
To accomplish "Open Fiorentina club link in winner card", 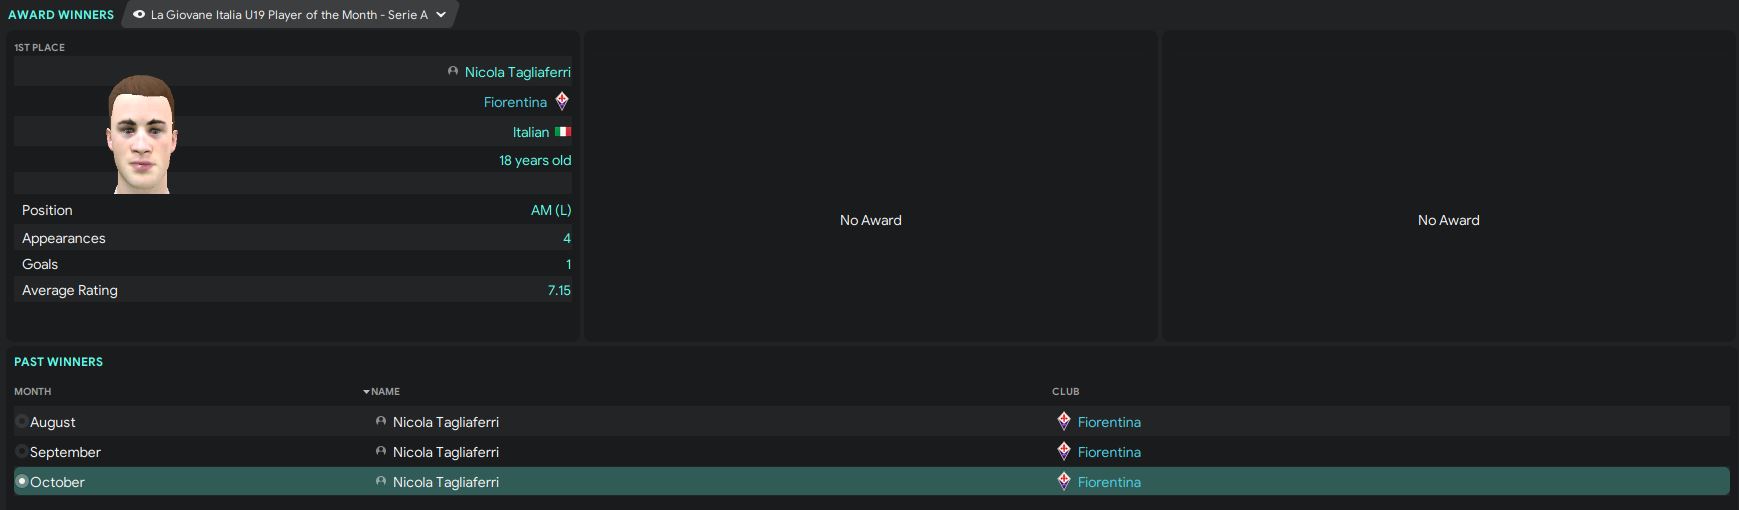I will [515, 102].
